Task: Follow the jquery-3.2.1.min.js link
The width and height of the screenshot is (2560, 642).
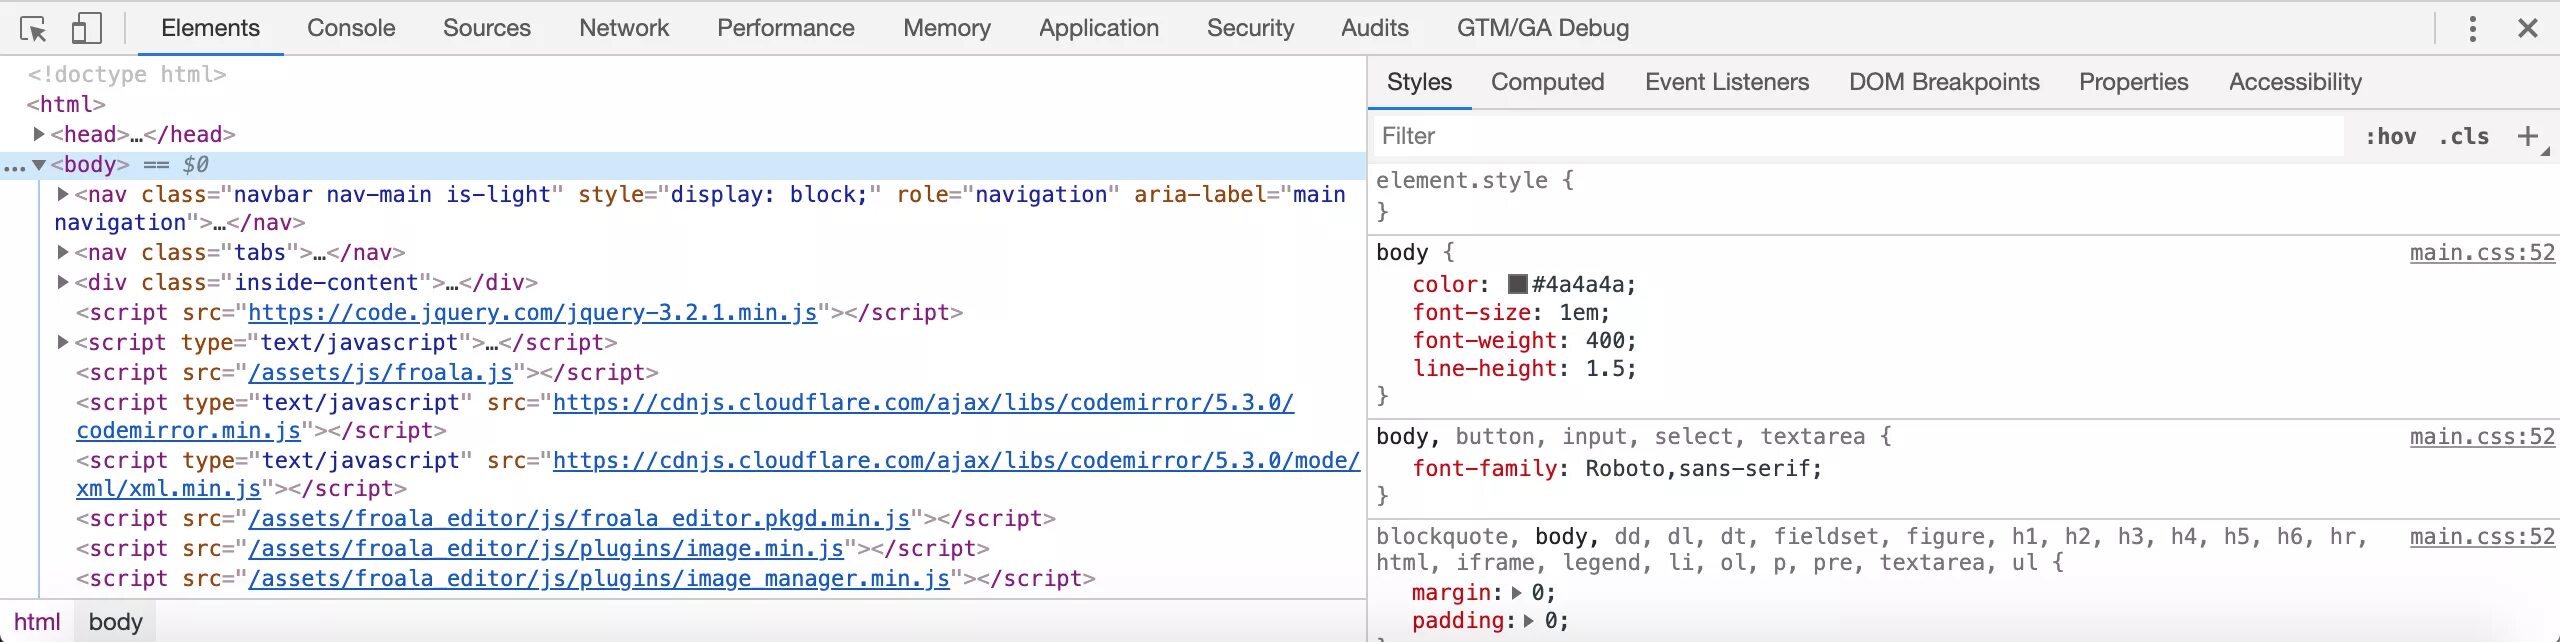Action: tap(532, 312)
